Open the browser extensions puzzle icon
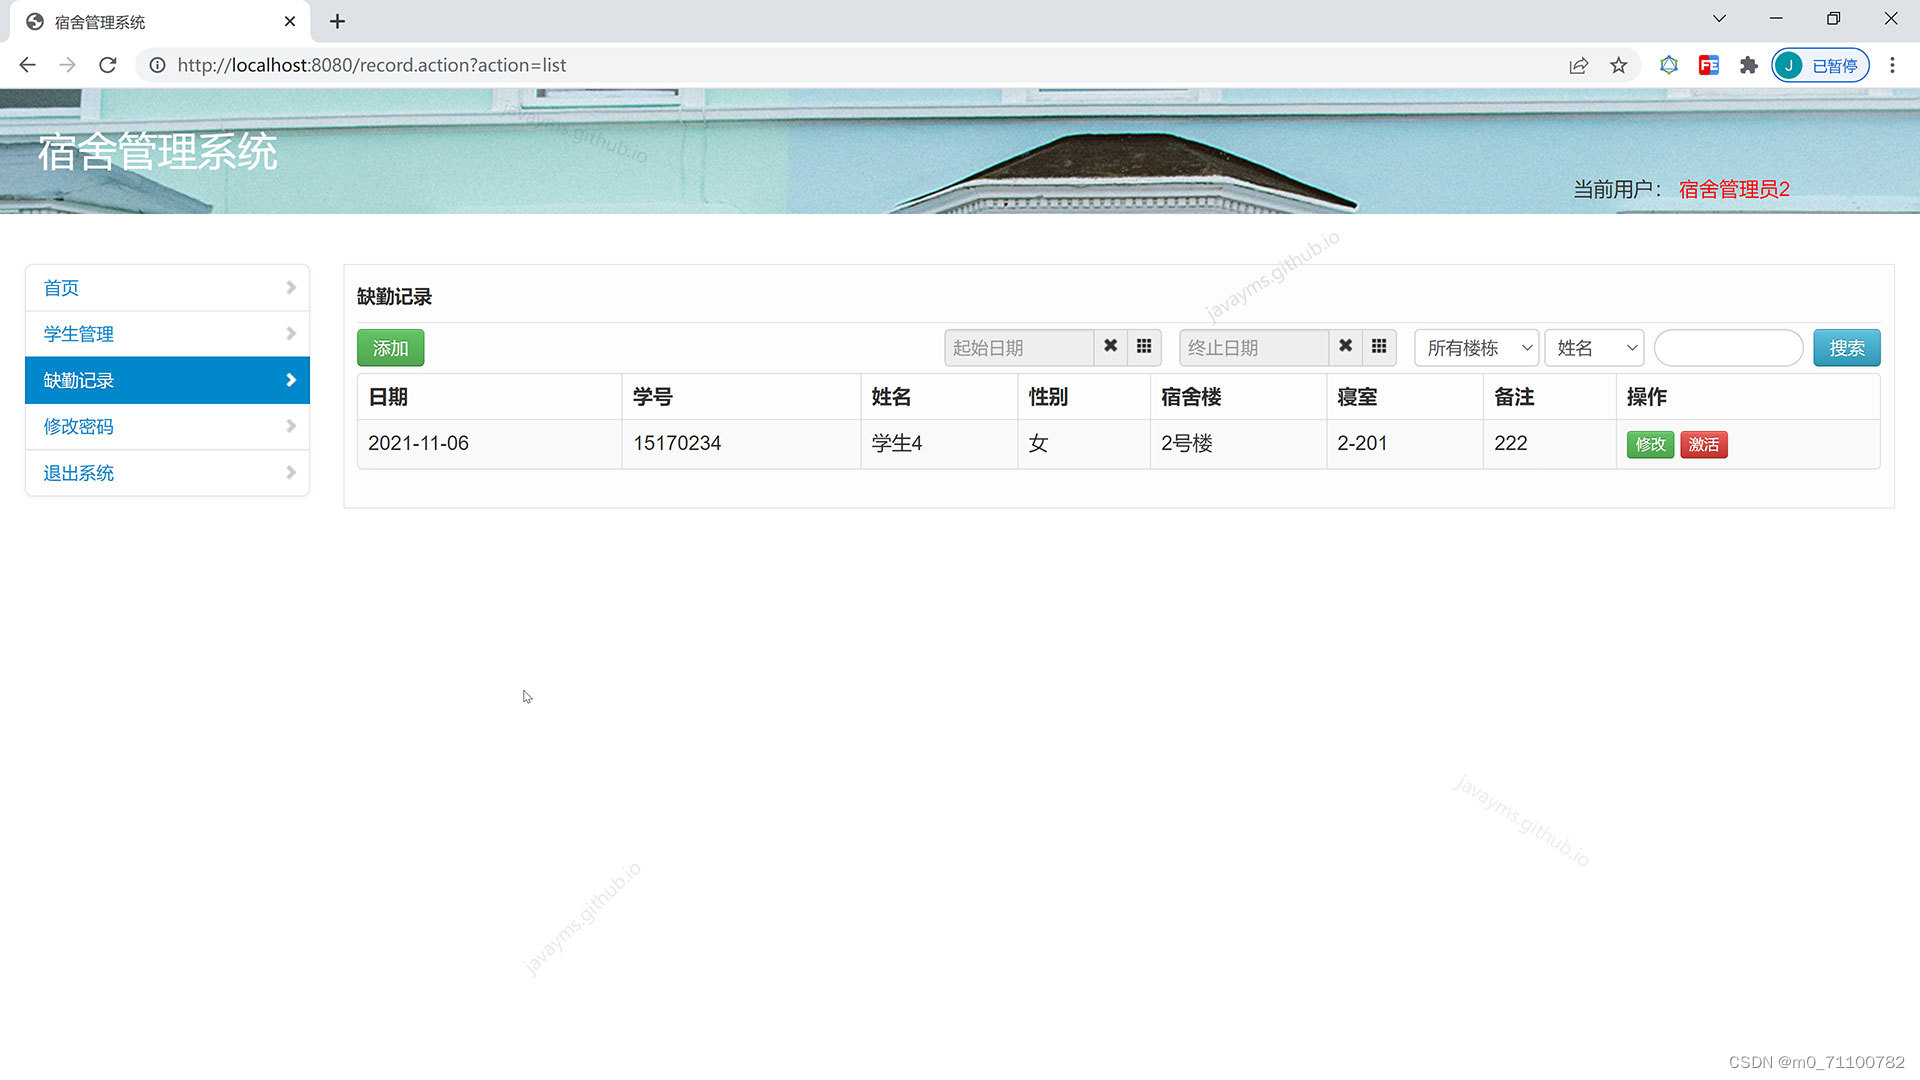 [1748, 65]
